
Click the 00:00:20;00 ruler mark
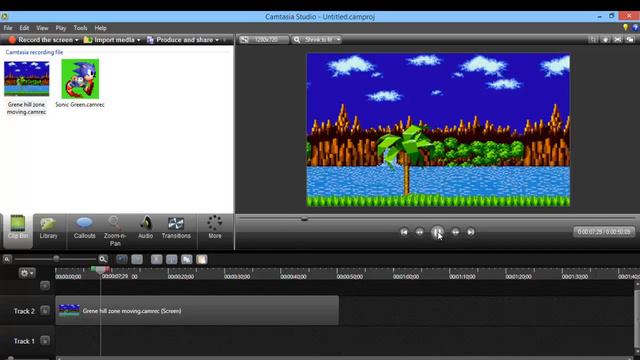click(x=181, y=276)
